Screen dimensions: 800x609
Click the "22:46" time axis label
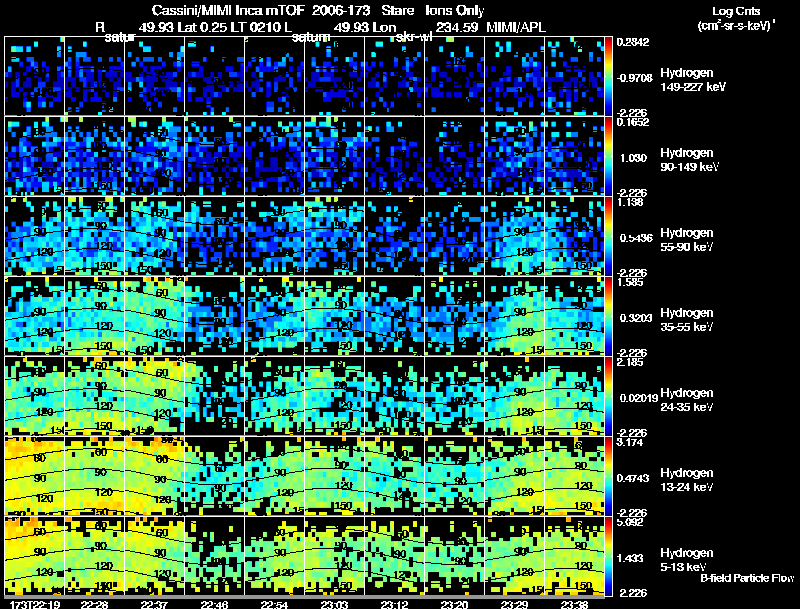[x=214, y=604]
